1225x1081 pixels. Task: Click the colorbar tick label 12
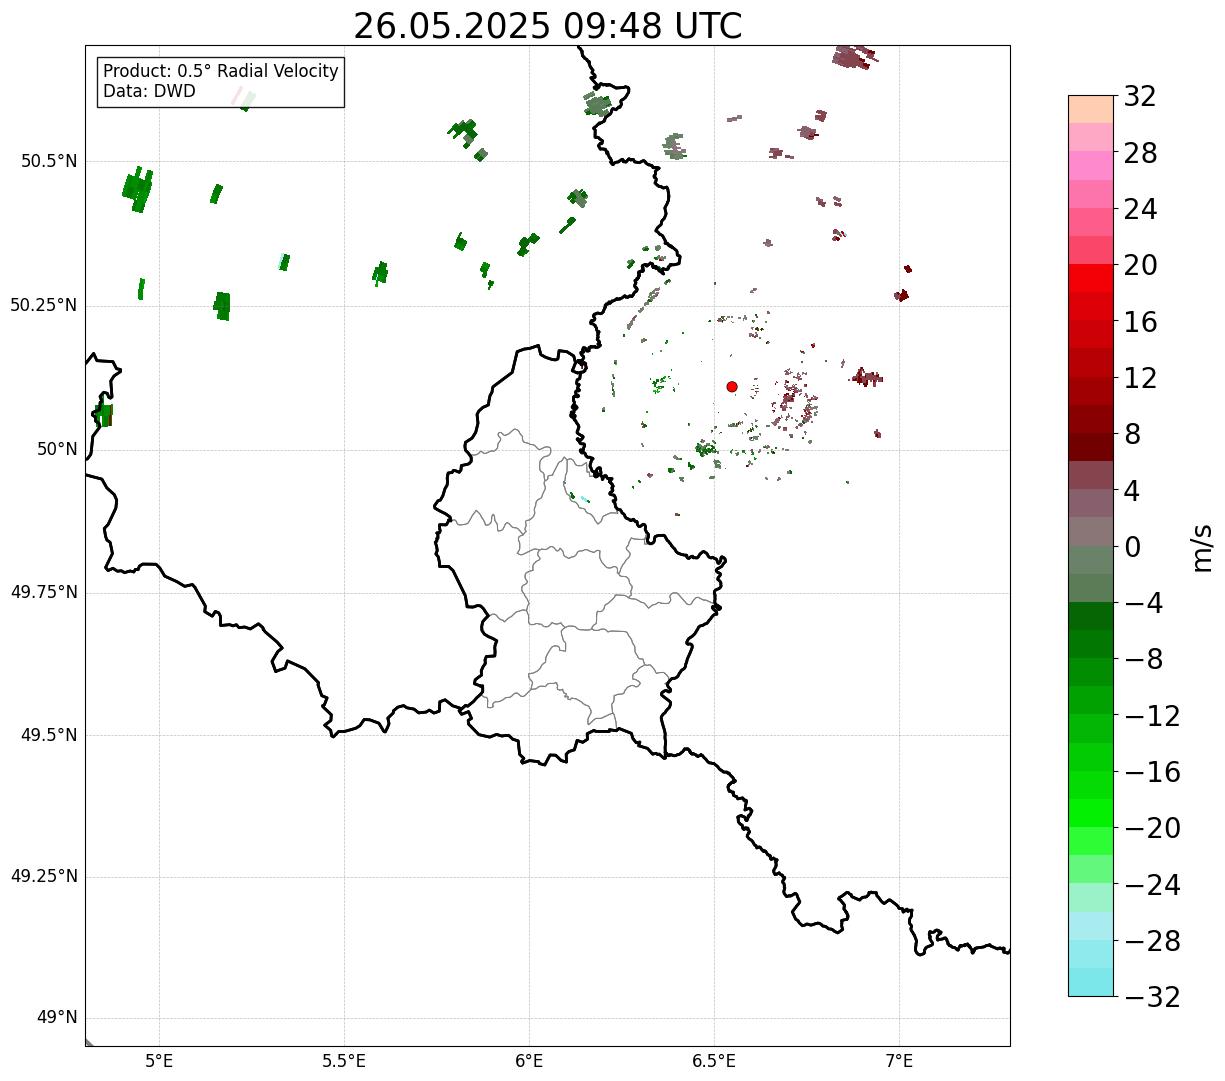(x=1140, y=378)
